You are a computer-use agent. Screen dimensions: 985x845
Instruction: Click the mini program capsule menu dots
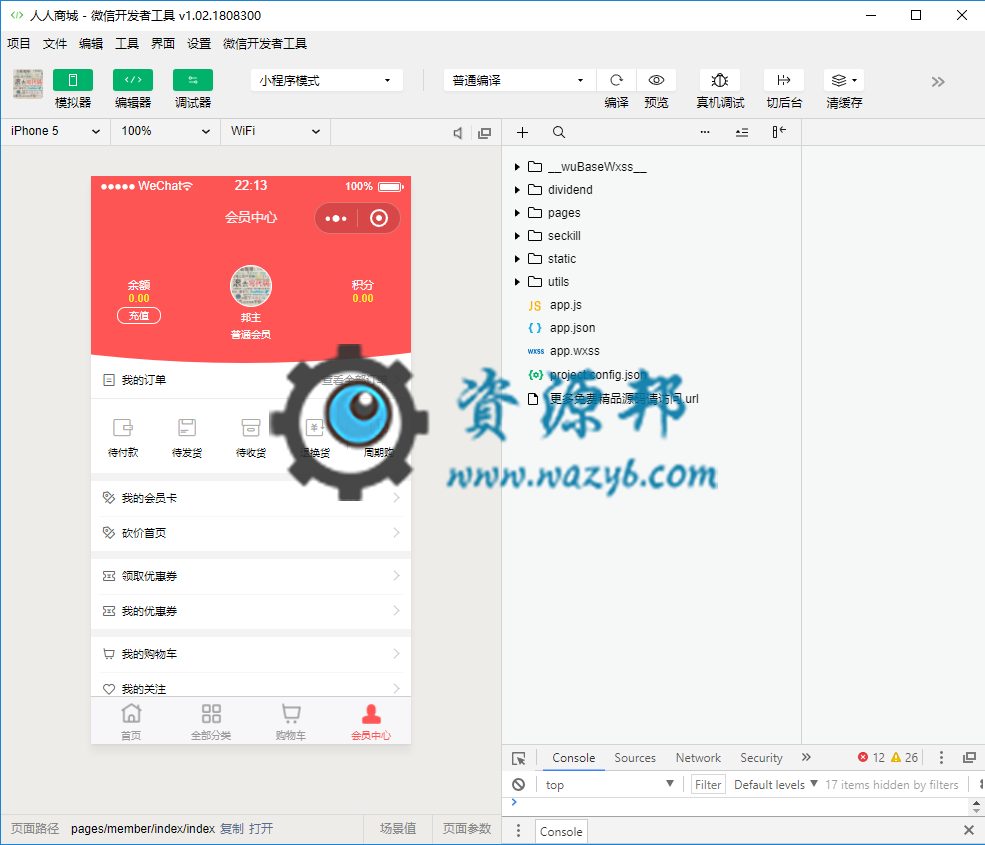tap(336, 218)
